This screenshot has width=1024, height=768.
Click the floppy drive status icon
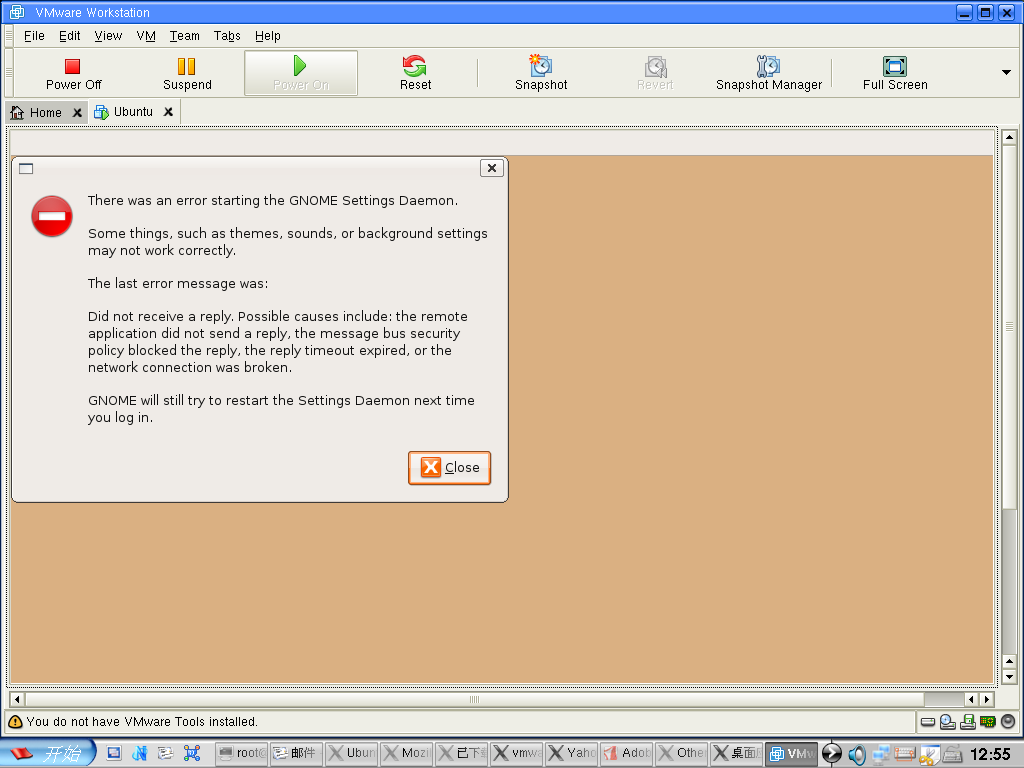[968, 722]
